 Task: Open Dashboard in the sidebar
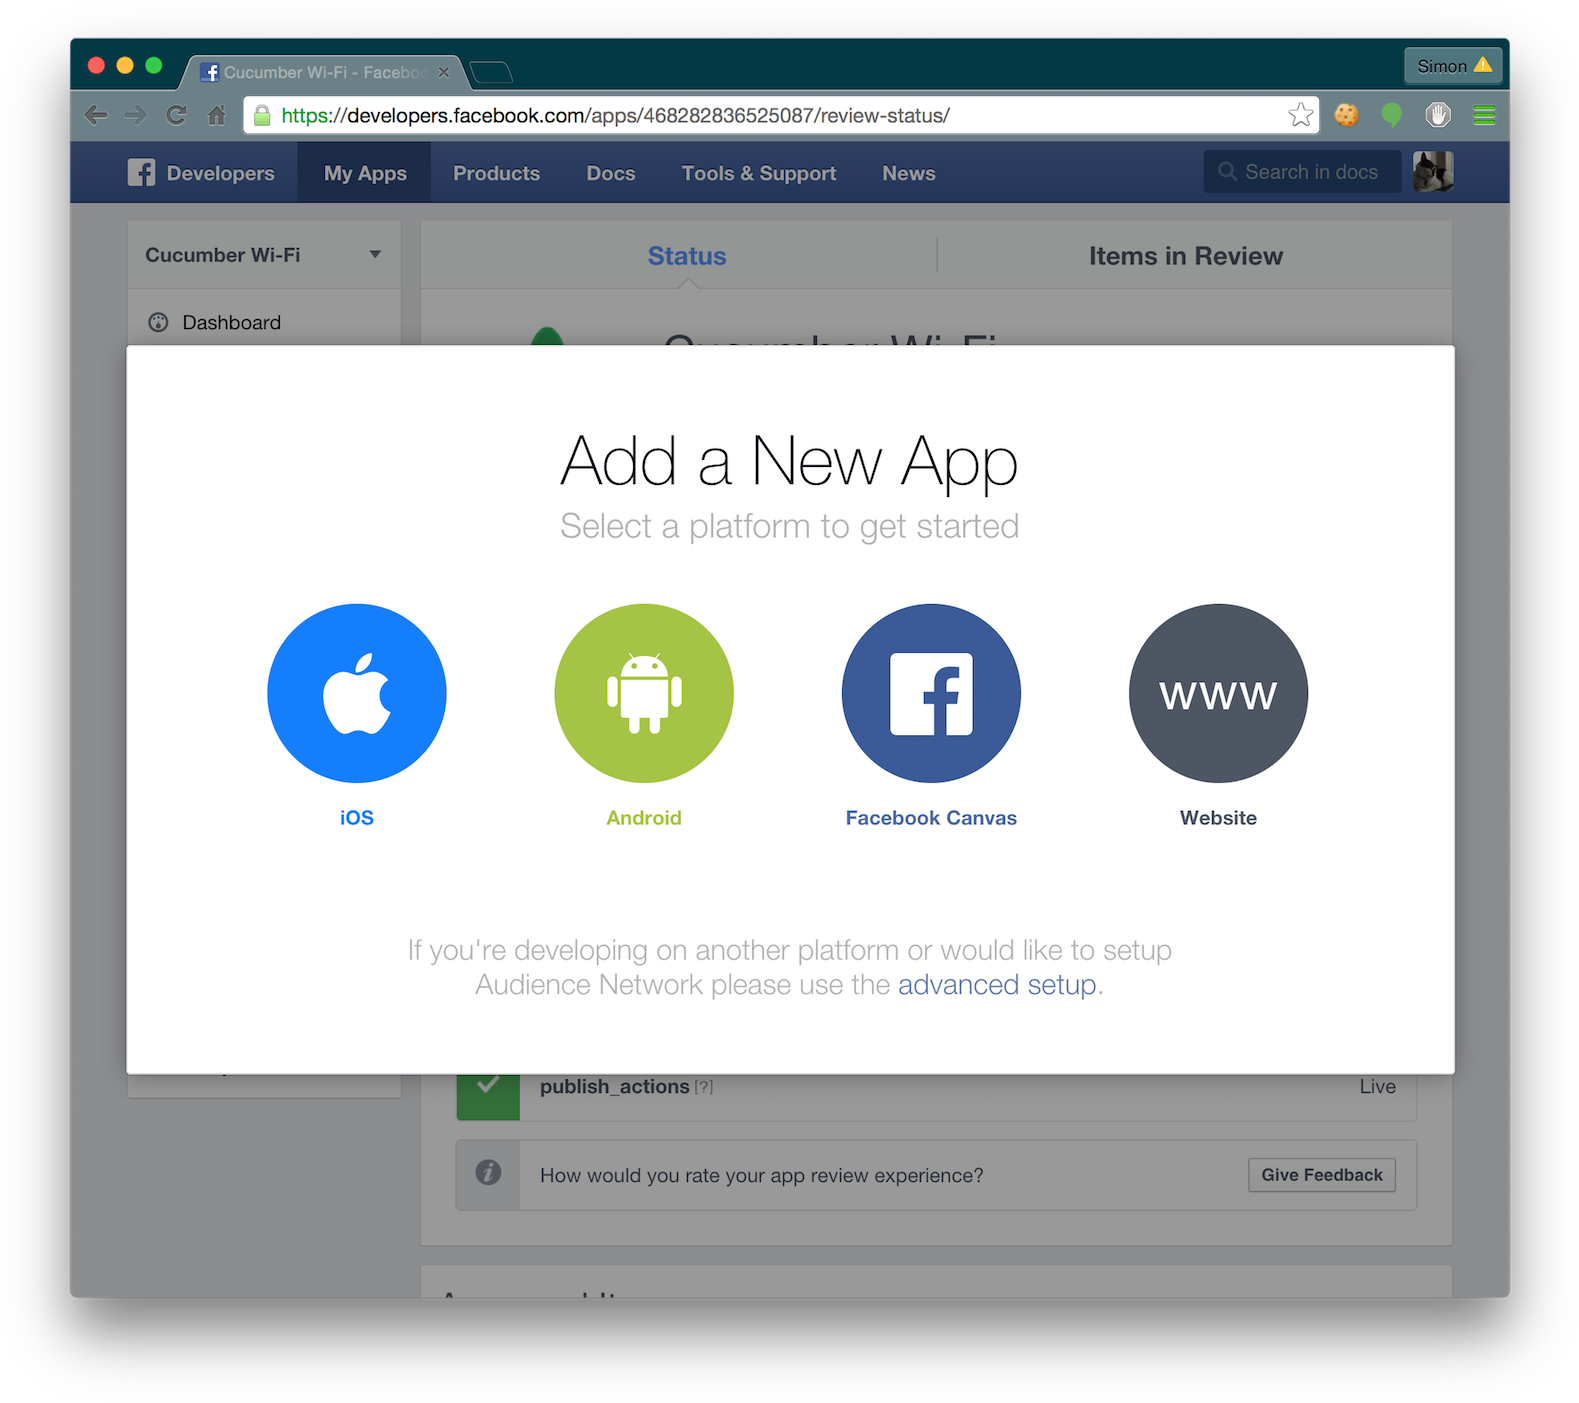coord(231,322)
